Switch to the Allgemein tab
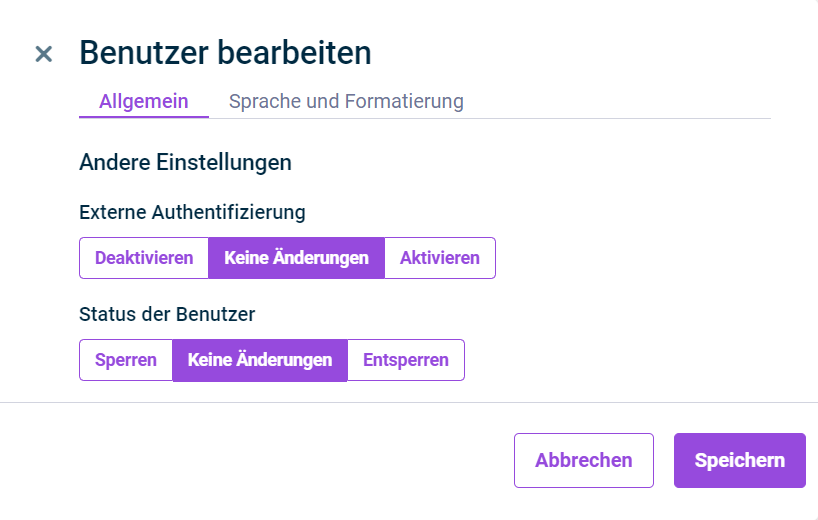The height and width of the screenshot is (520, 818). [x=143, y=101]
